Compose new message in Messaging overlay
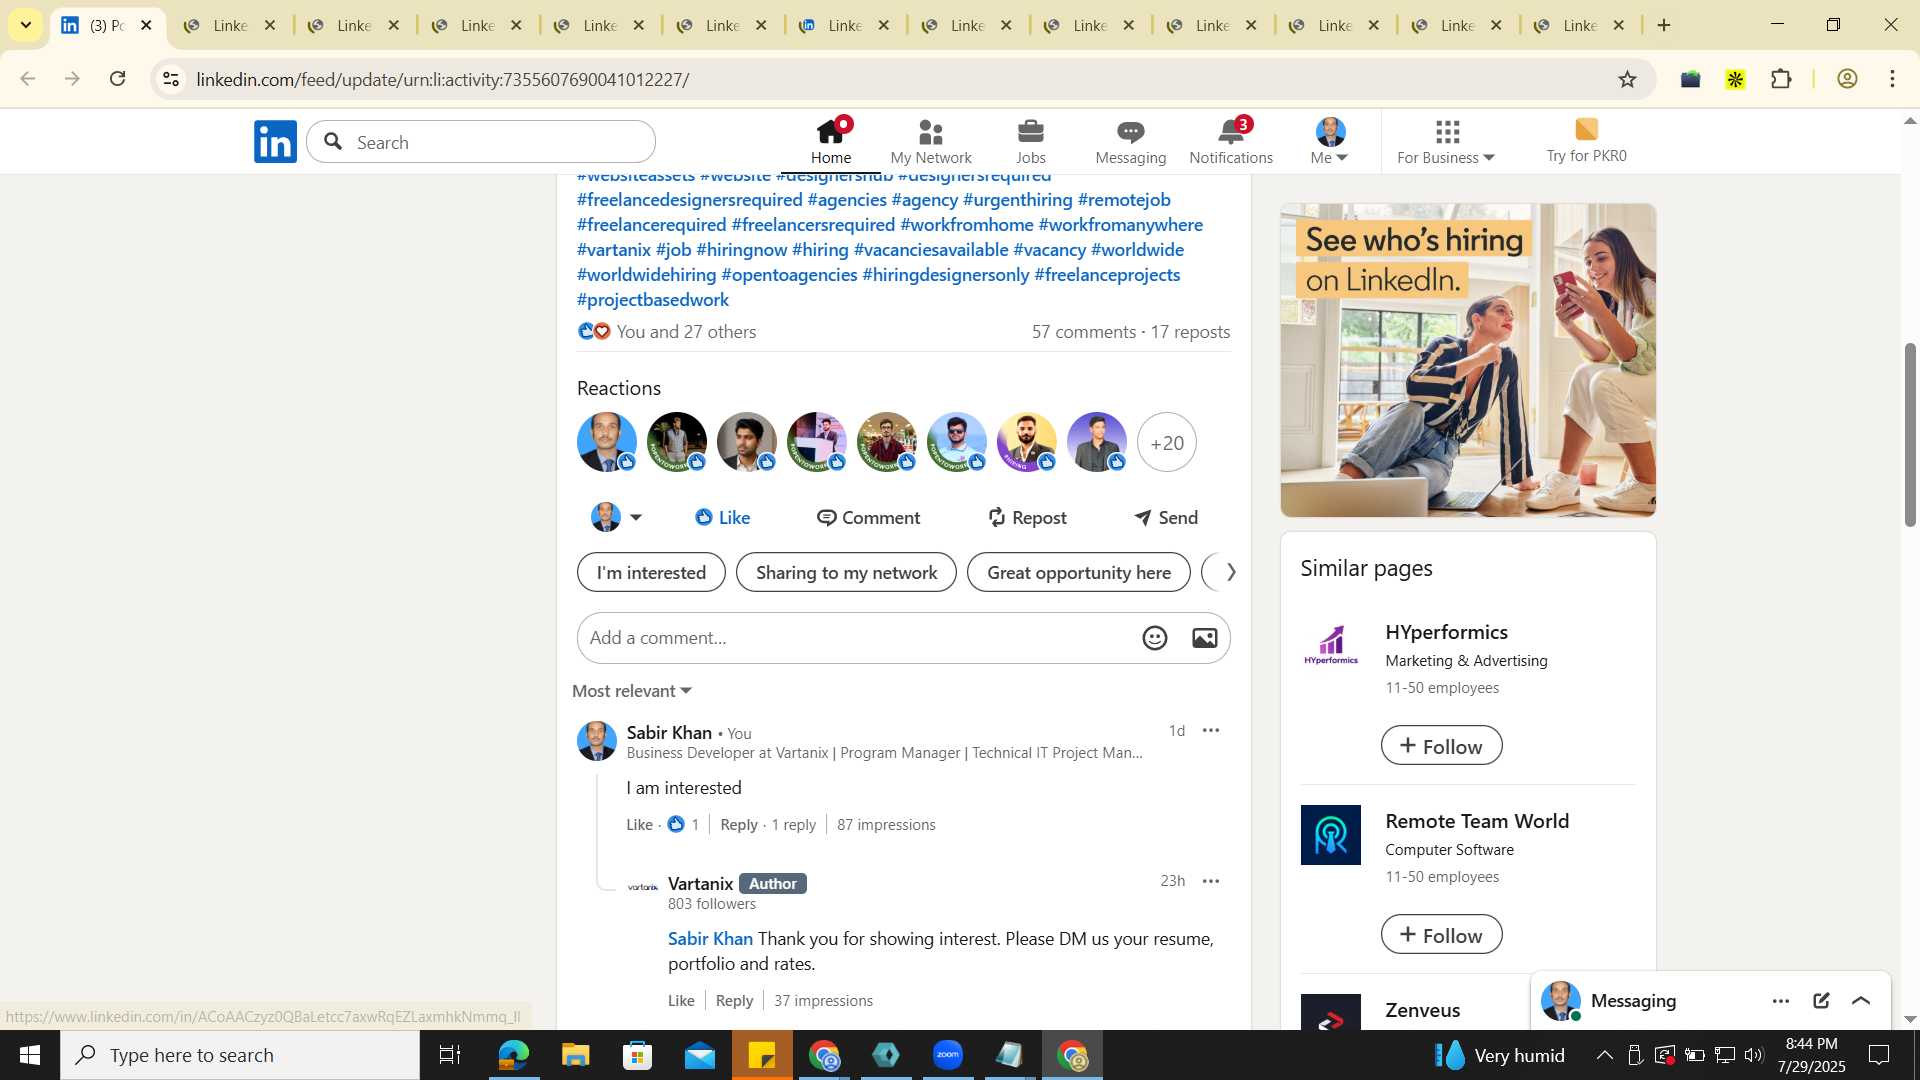The width and height of the screenshot is (1920, 1080). 1821,1000
